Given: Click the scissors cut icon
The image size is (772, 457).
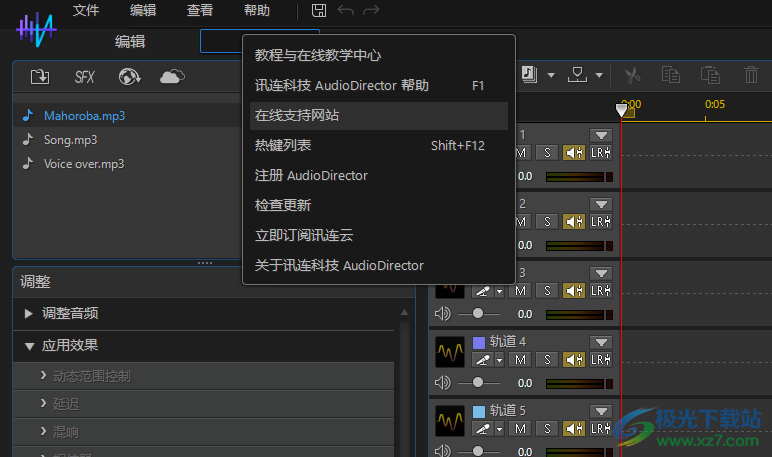Looking at the screenshot, I should (633, 75).
